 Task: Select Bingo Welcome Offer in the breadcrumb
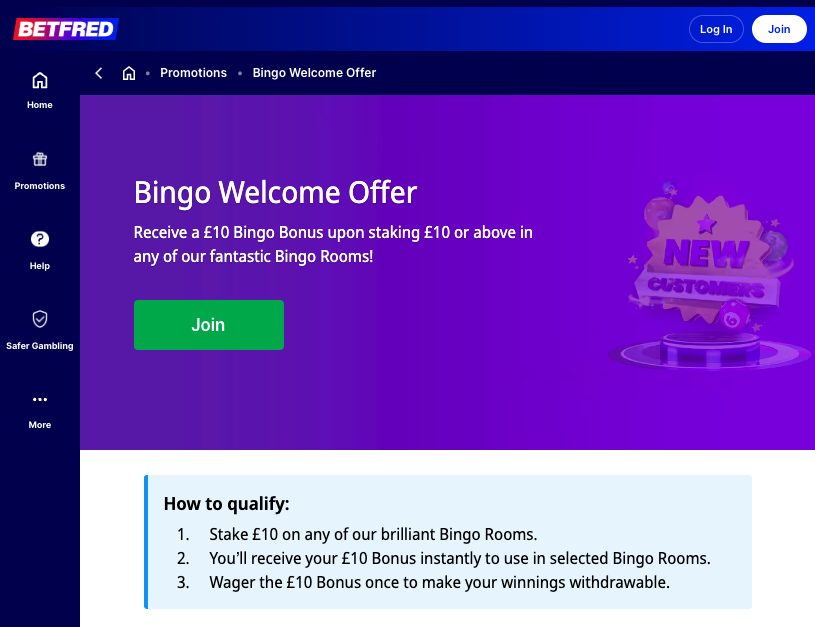coord(314,72)
